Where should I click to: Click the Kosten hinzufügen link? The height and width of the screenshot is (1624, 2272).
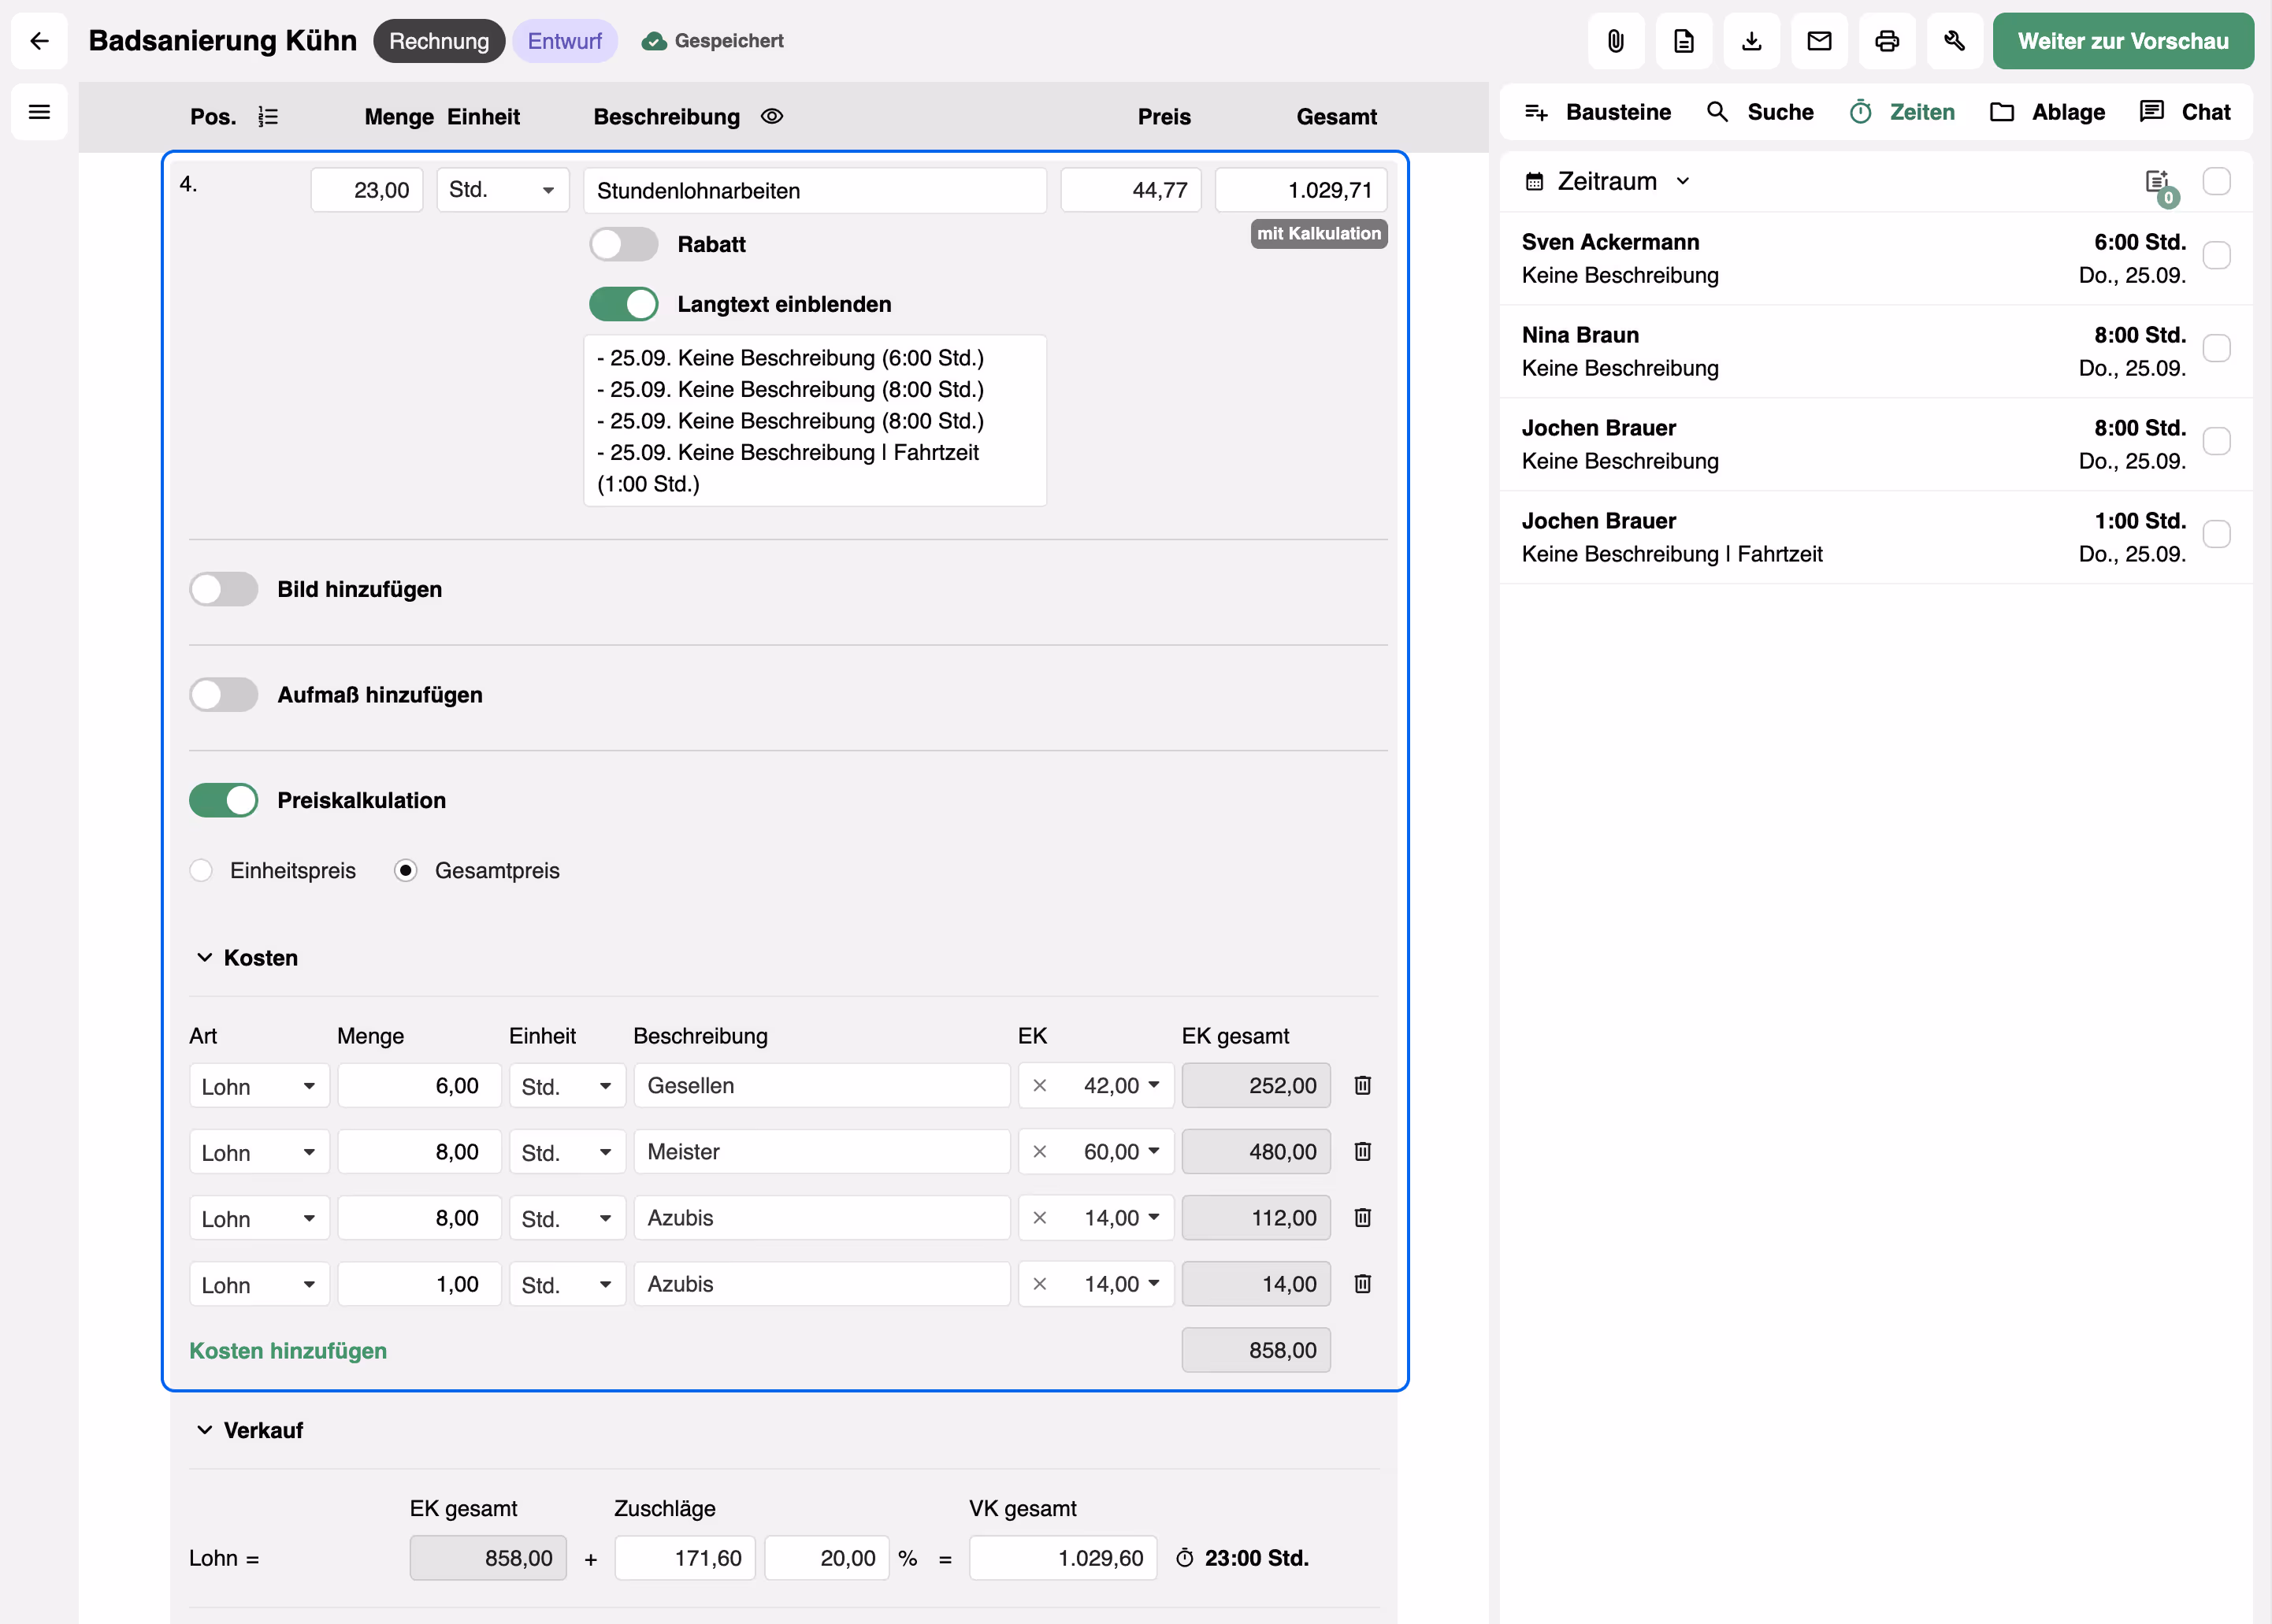tap(288, 1350)
